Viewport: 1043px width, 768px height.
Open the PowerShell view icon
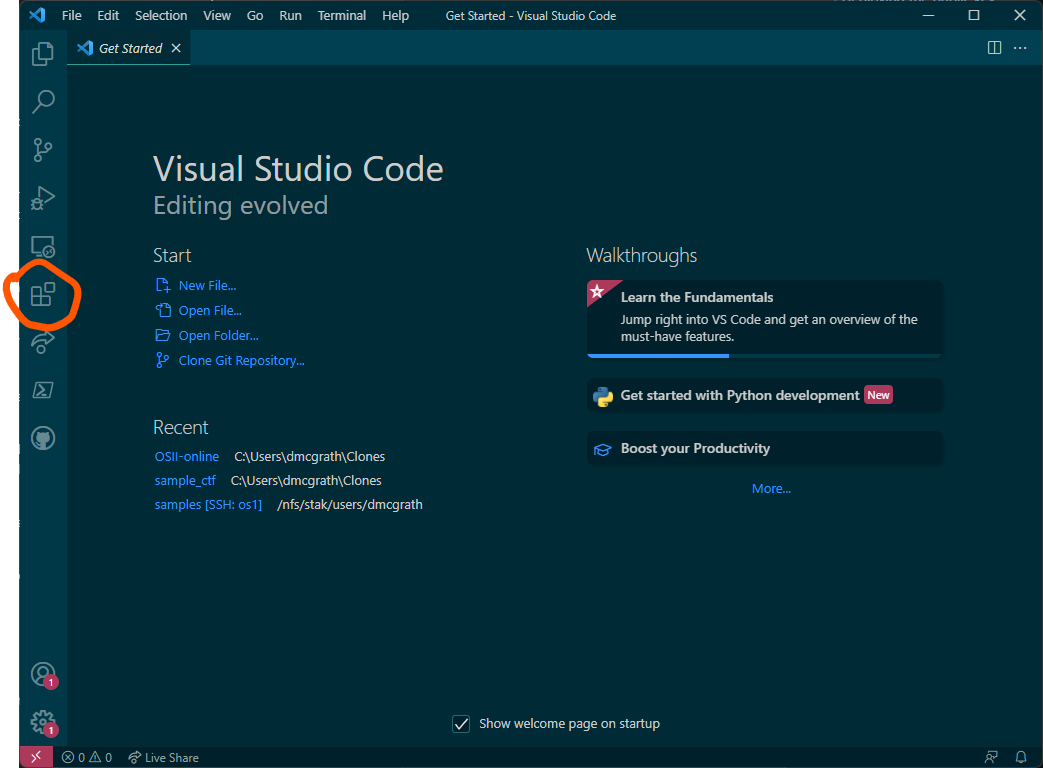click(43, 390)
